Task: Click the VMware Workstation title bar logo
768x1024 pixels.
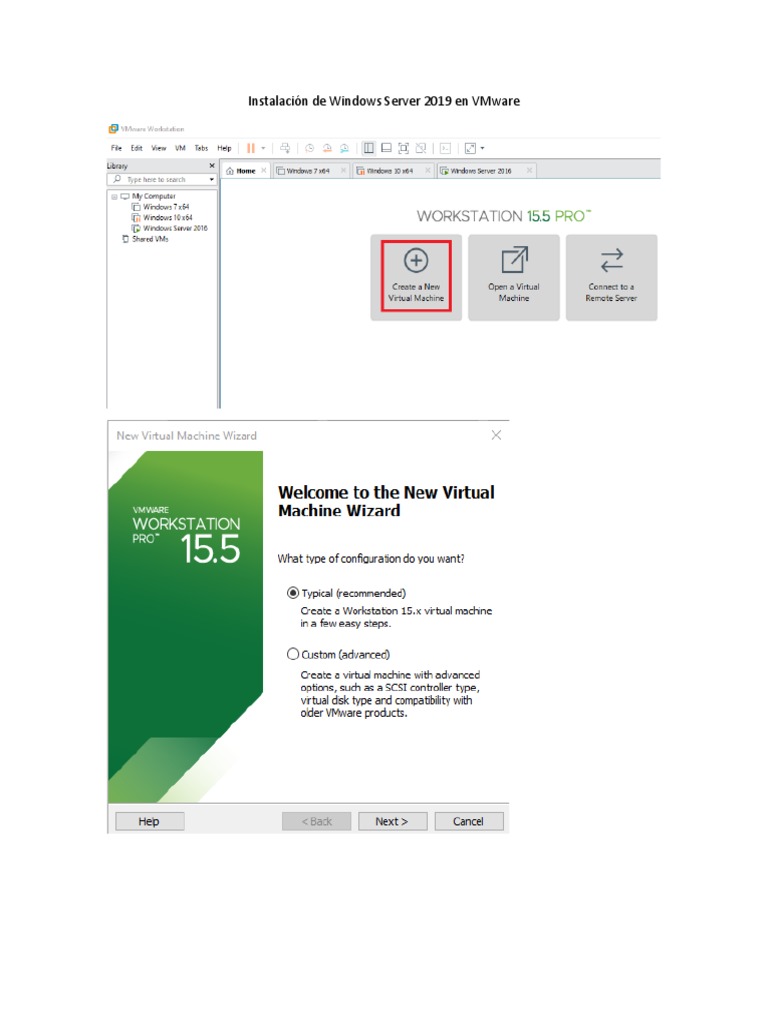Action: pyautogui.click(x=113, y=129)
